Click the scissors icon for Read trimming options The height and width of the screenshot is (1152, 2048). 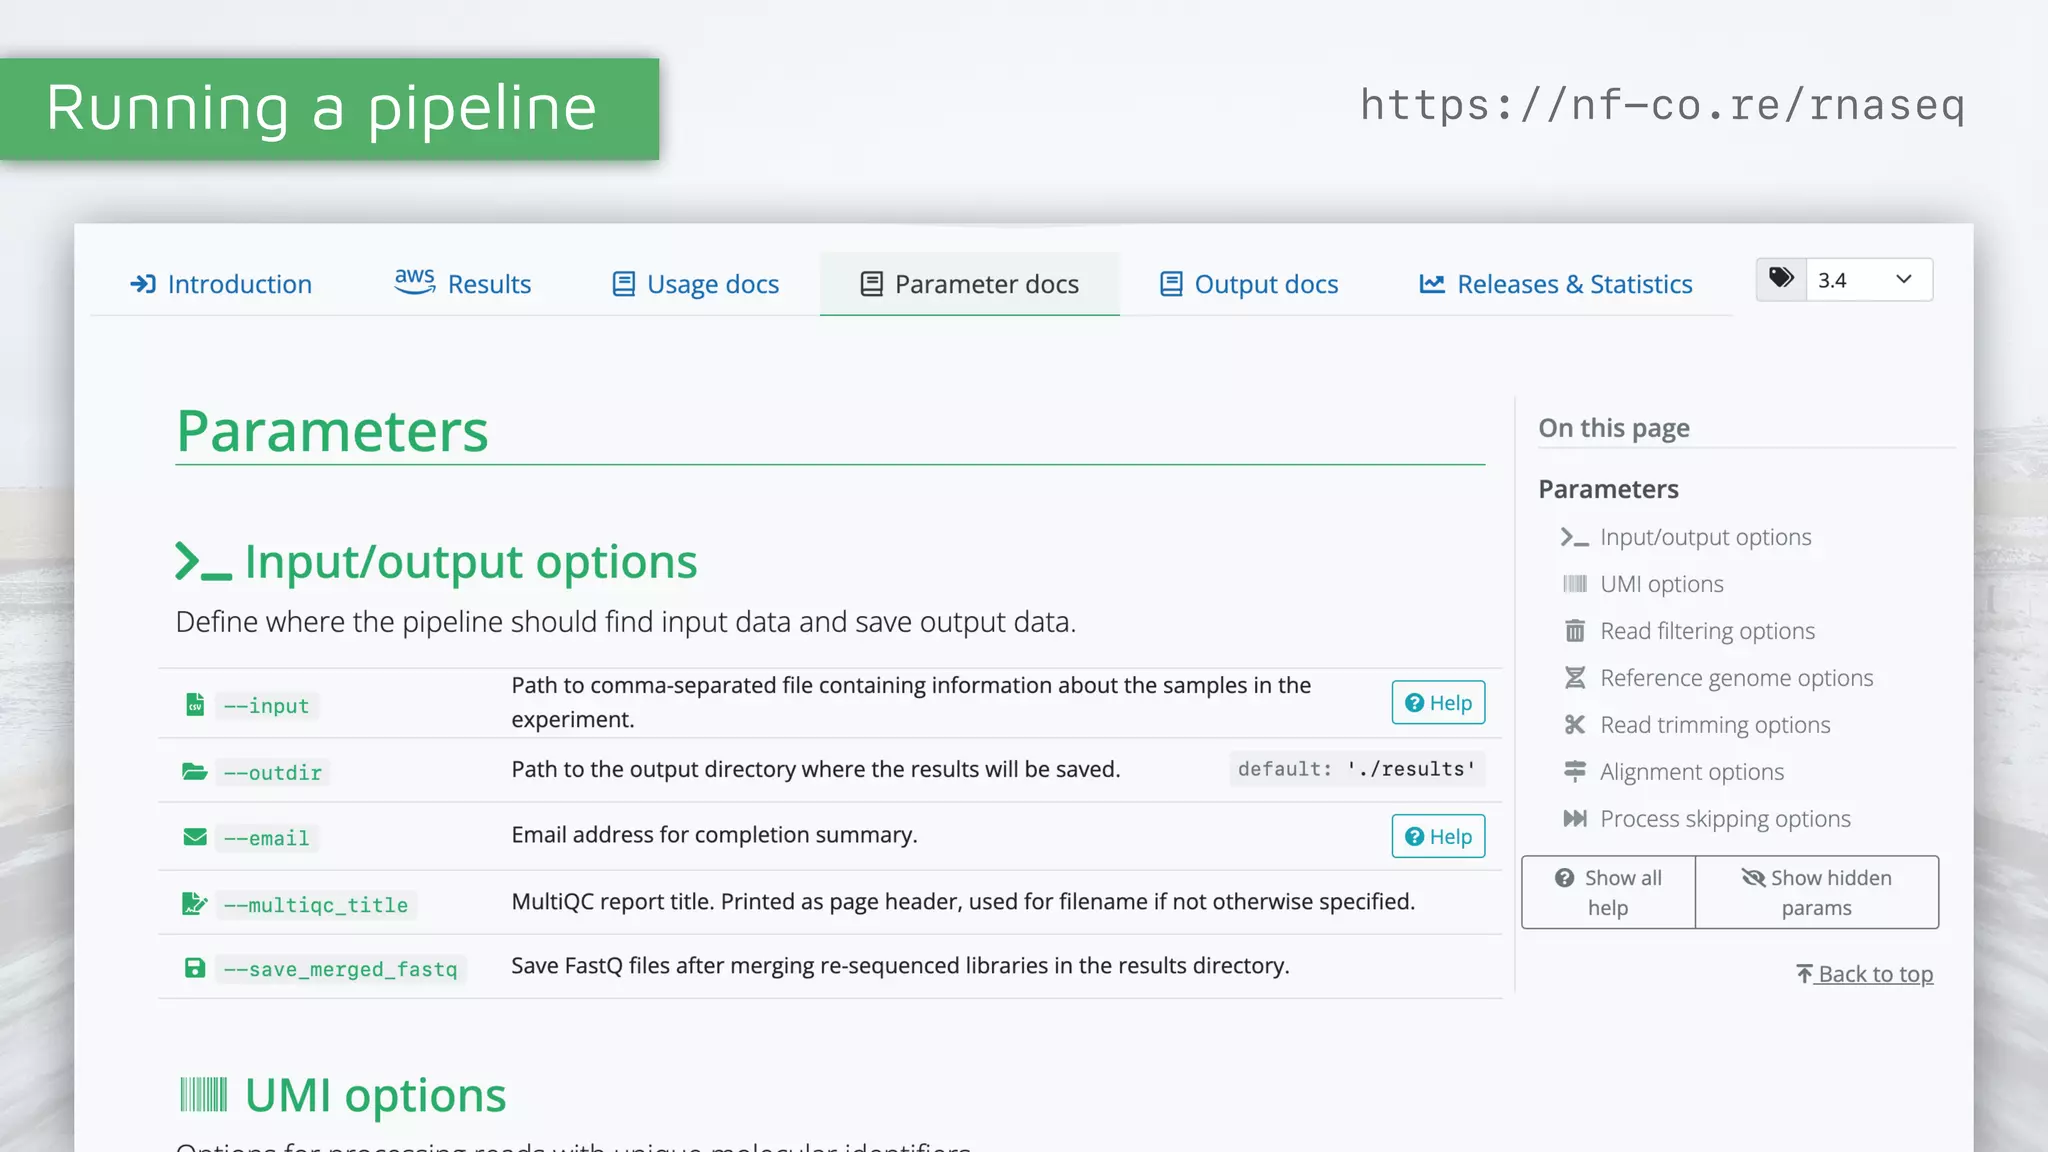(x=1575, y=725)
